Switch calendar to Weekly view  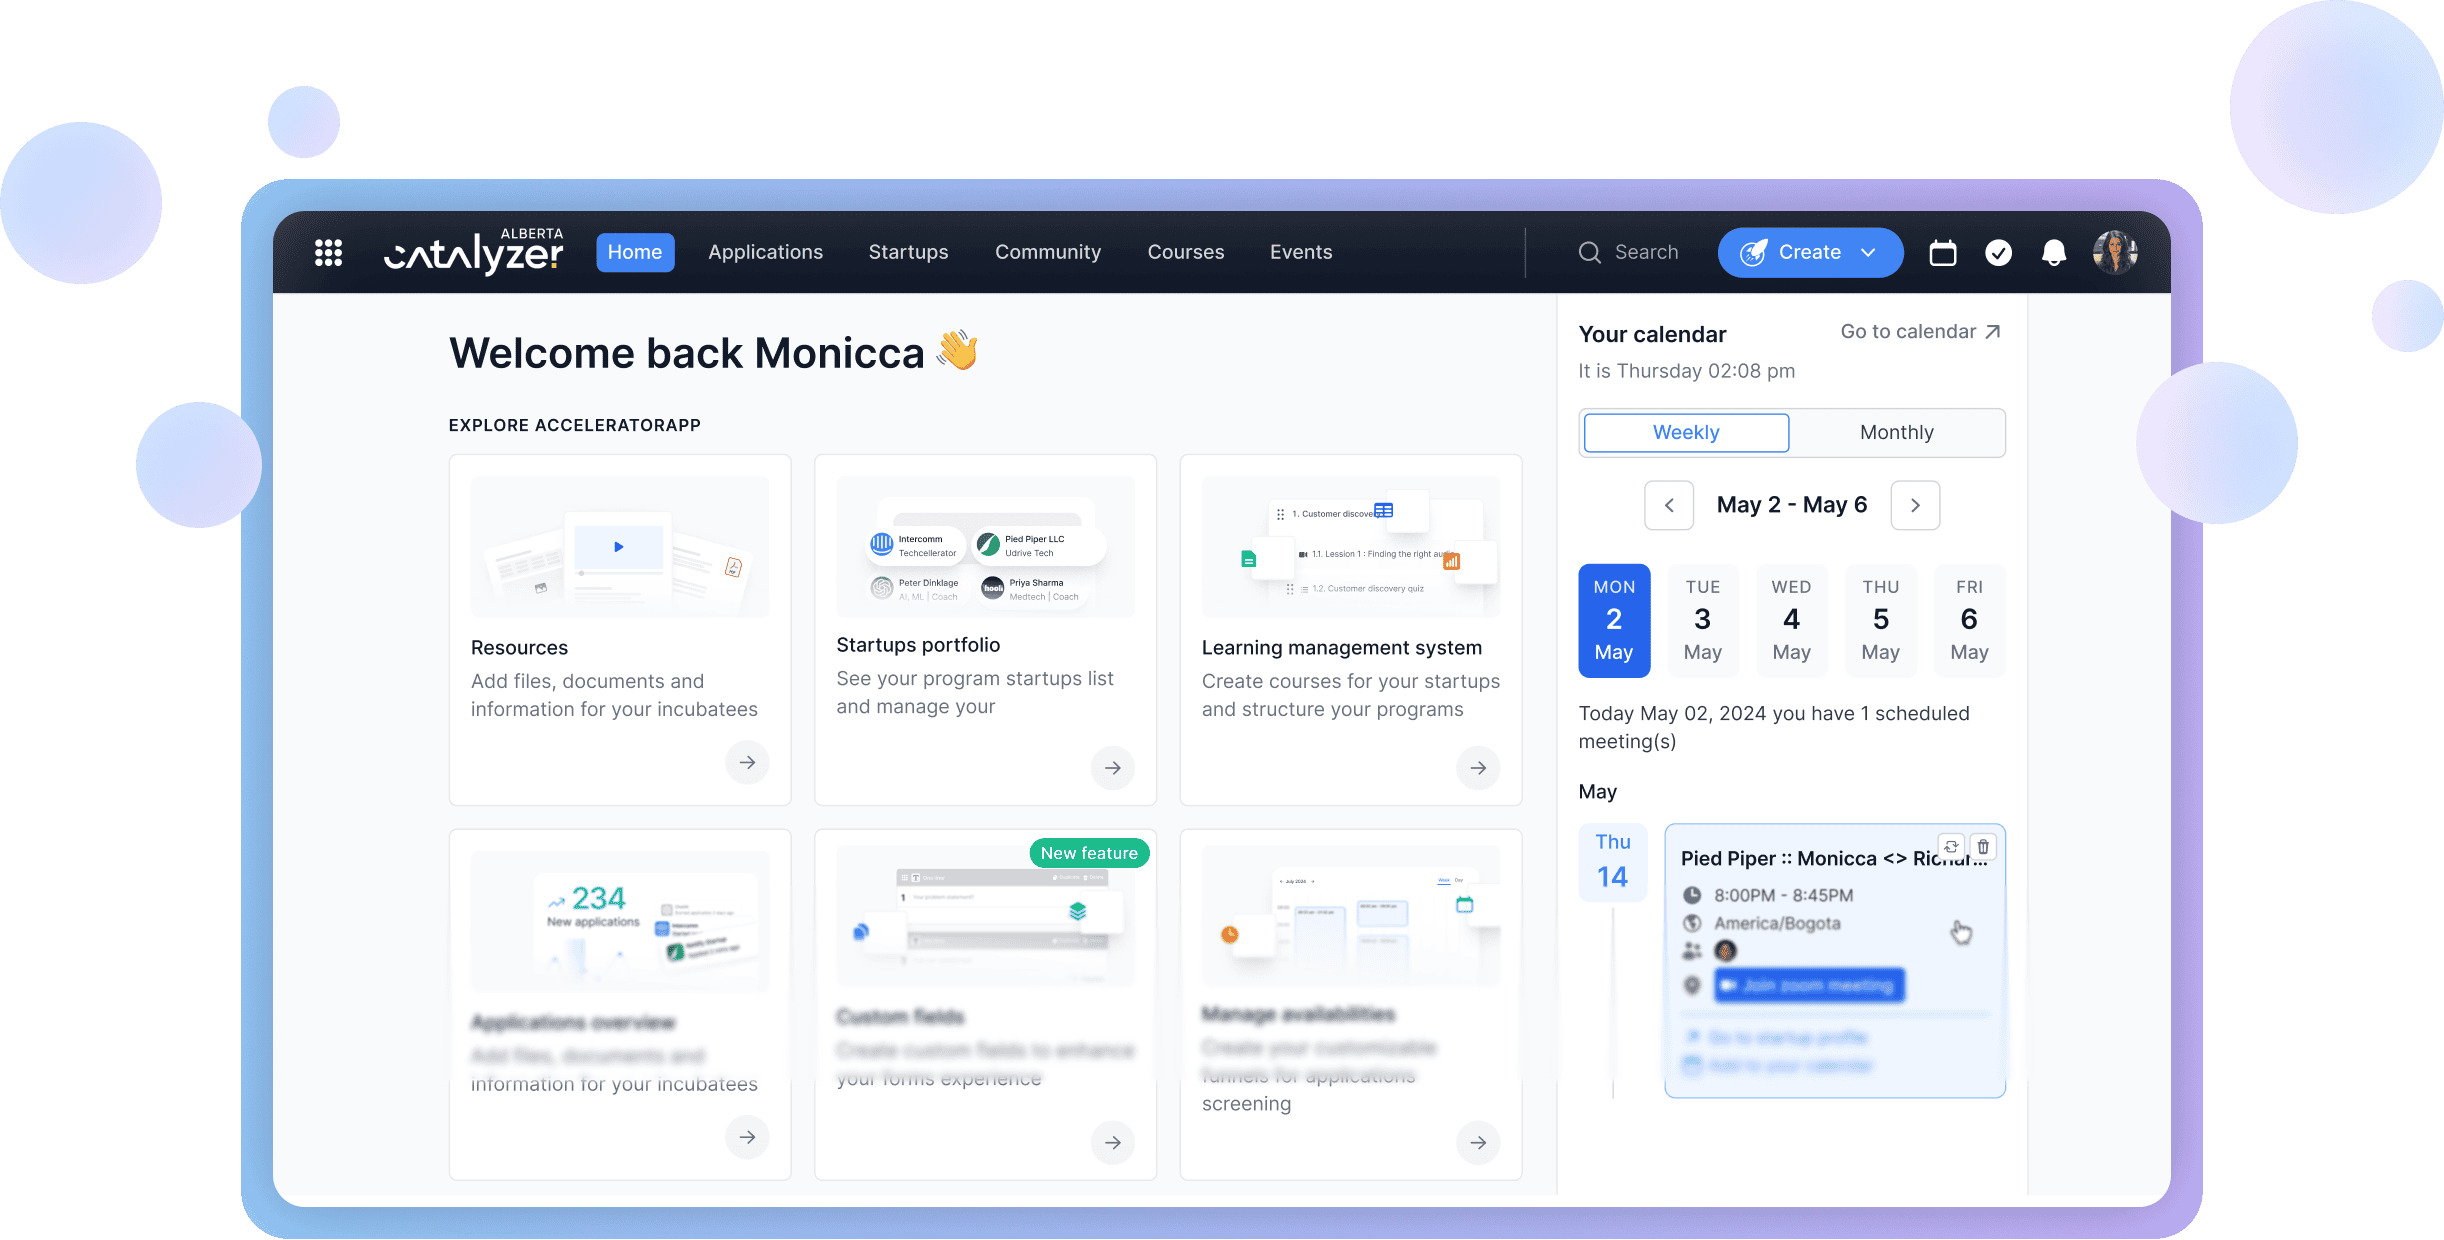tap(1686, 433)
